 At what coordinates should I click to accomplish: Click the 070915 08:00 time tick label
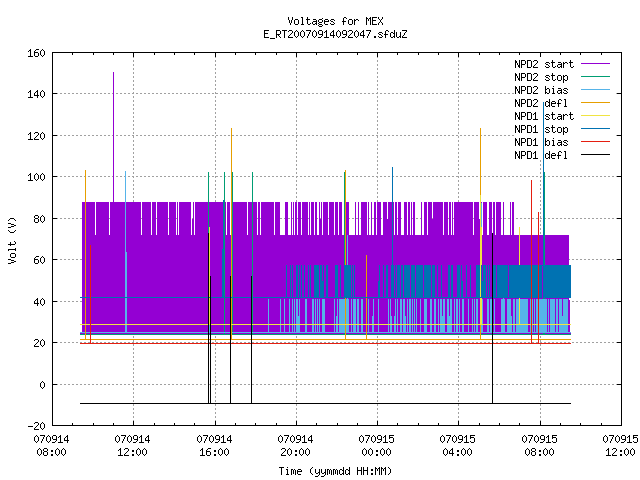coord(539,446)
